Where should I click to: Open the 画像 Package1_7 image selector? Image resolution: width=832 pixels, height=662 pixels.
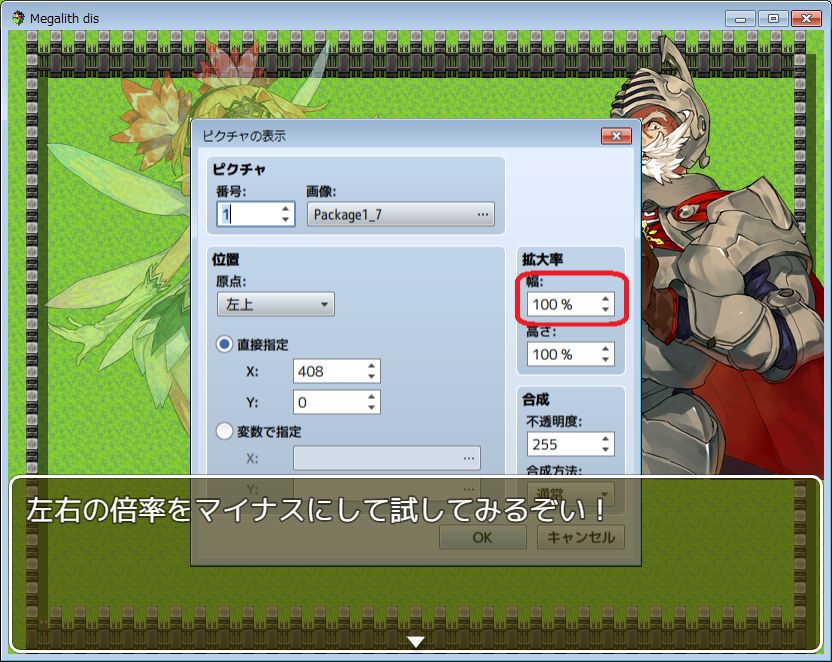pyautogui.click(x=401, y=214)
